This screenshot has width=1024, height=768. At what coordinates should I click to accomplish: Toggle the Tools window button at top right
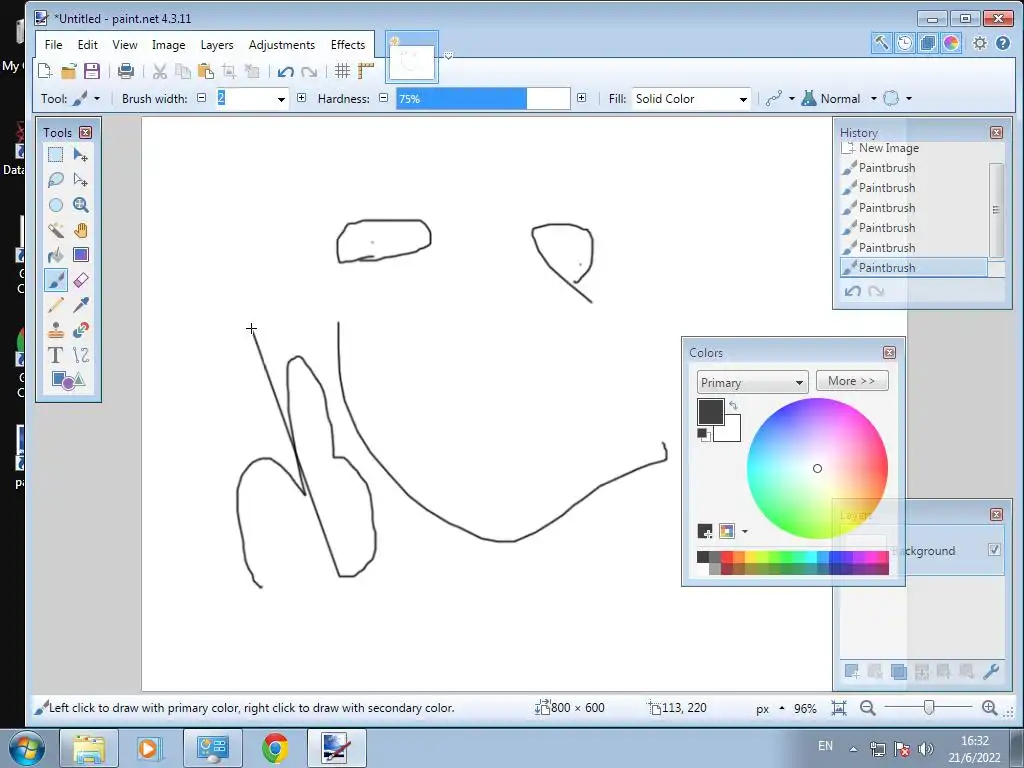pyautogui.click(x=881, y=43)
